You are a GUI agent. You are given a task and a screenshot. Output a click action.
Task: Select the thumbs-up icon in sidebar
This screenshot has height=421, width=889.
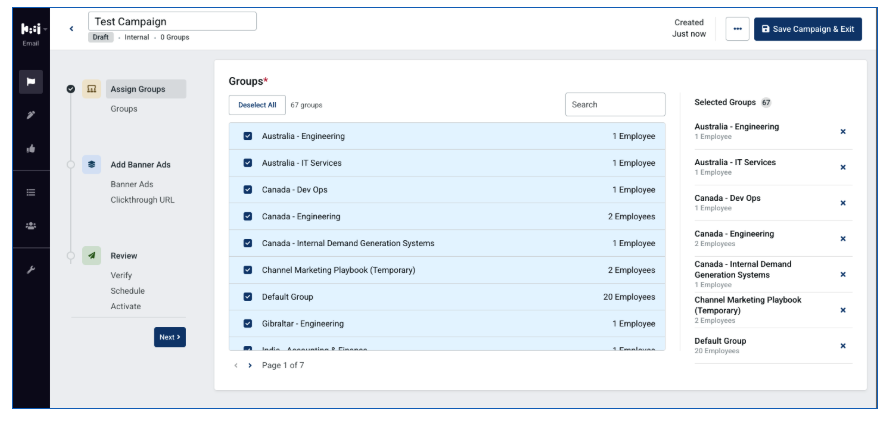click(31, 148)
